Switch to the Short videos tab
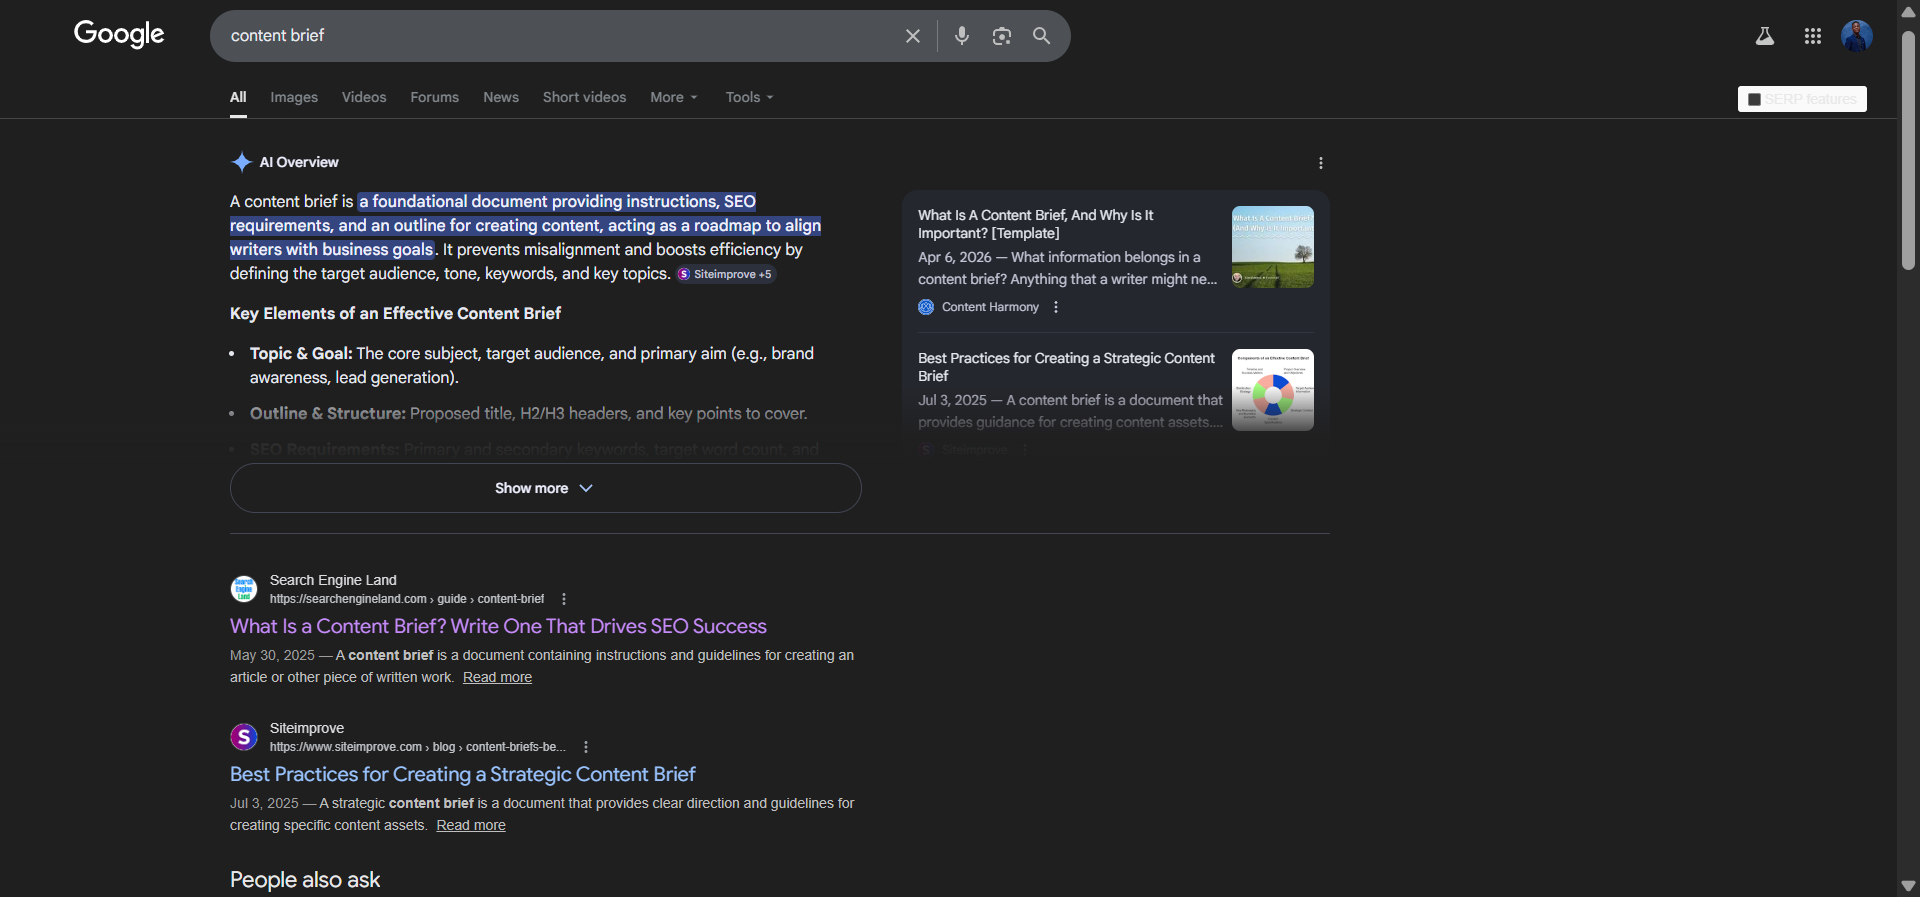Image resolution: width=1920 pixels, height=897 pixels. click(x=585, y=97)
